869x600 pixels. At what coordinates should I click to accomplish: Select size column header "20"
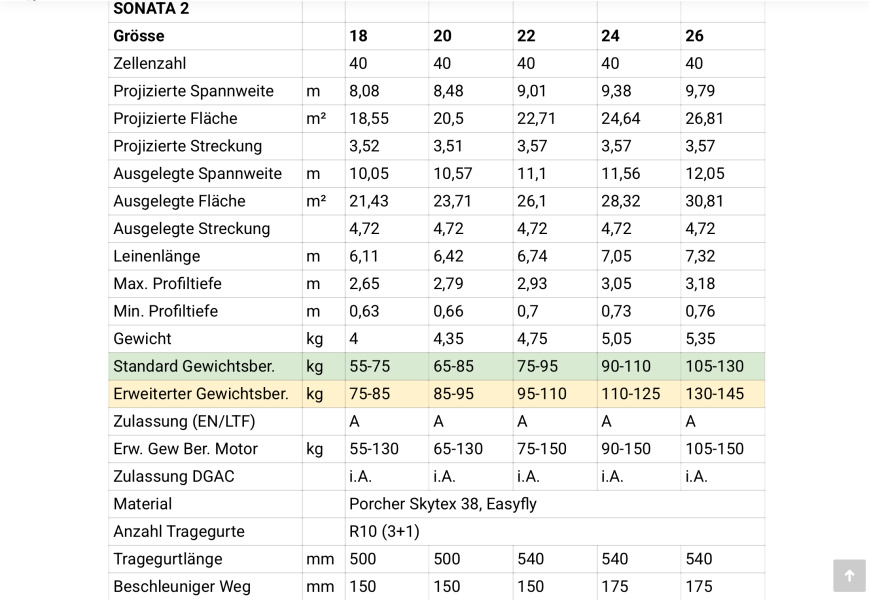(442, 36)
